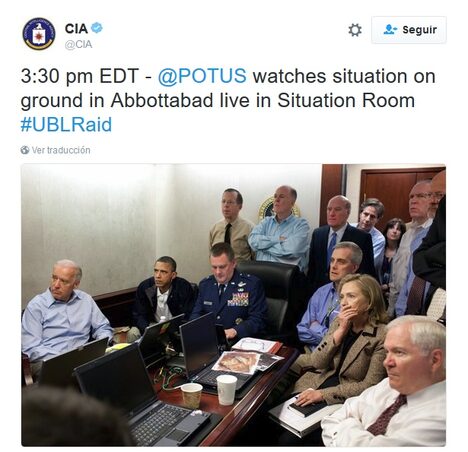Click the brown paper cup in the photo
Screen dimensions: 468x452
pos(192,396)
